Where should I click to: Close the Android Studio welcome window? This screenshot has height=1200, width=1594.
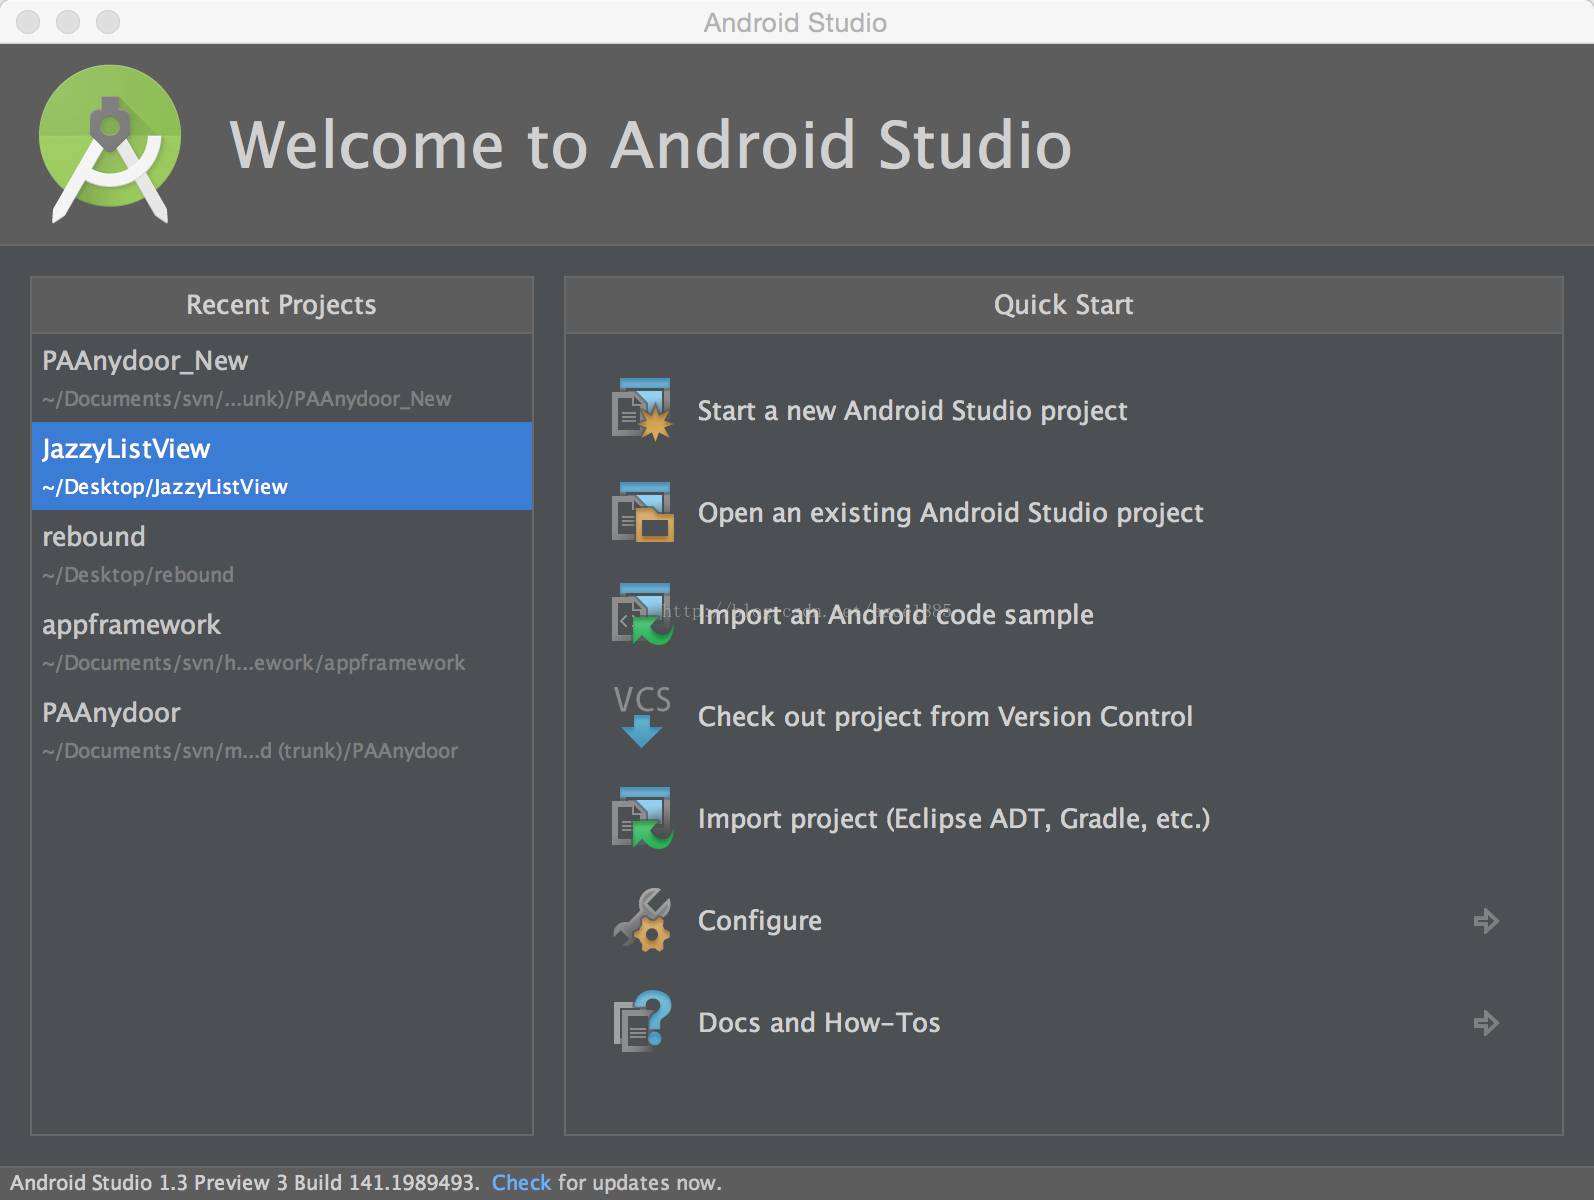(28, 22)
